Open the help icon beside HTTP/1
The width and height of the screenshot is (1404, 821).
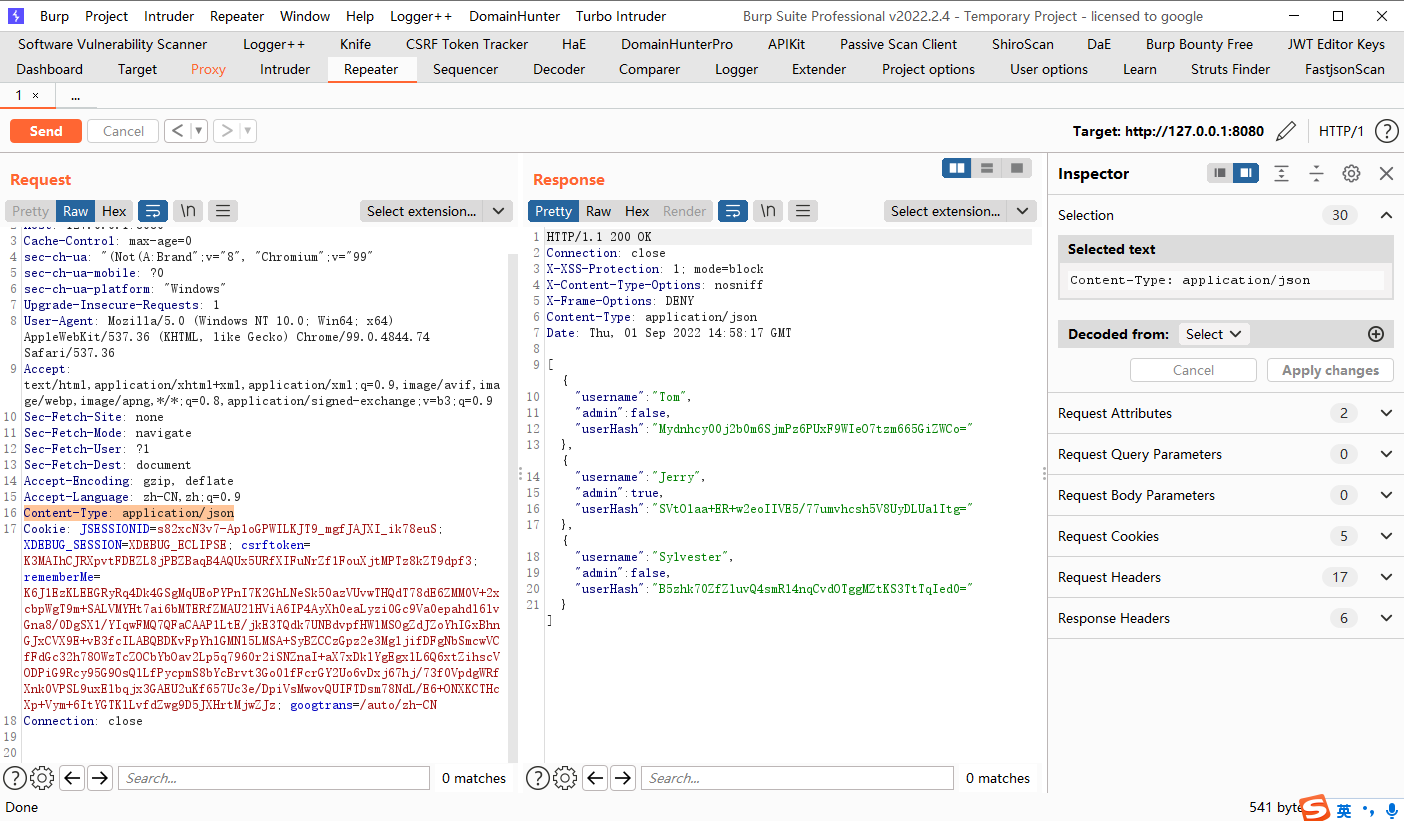coord(1387,131)
